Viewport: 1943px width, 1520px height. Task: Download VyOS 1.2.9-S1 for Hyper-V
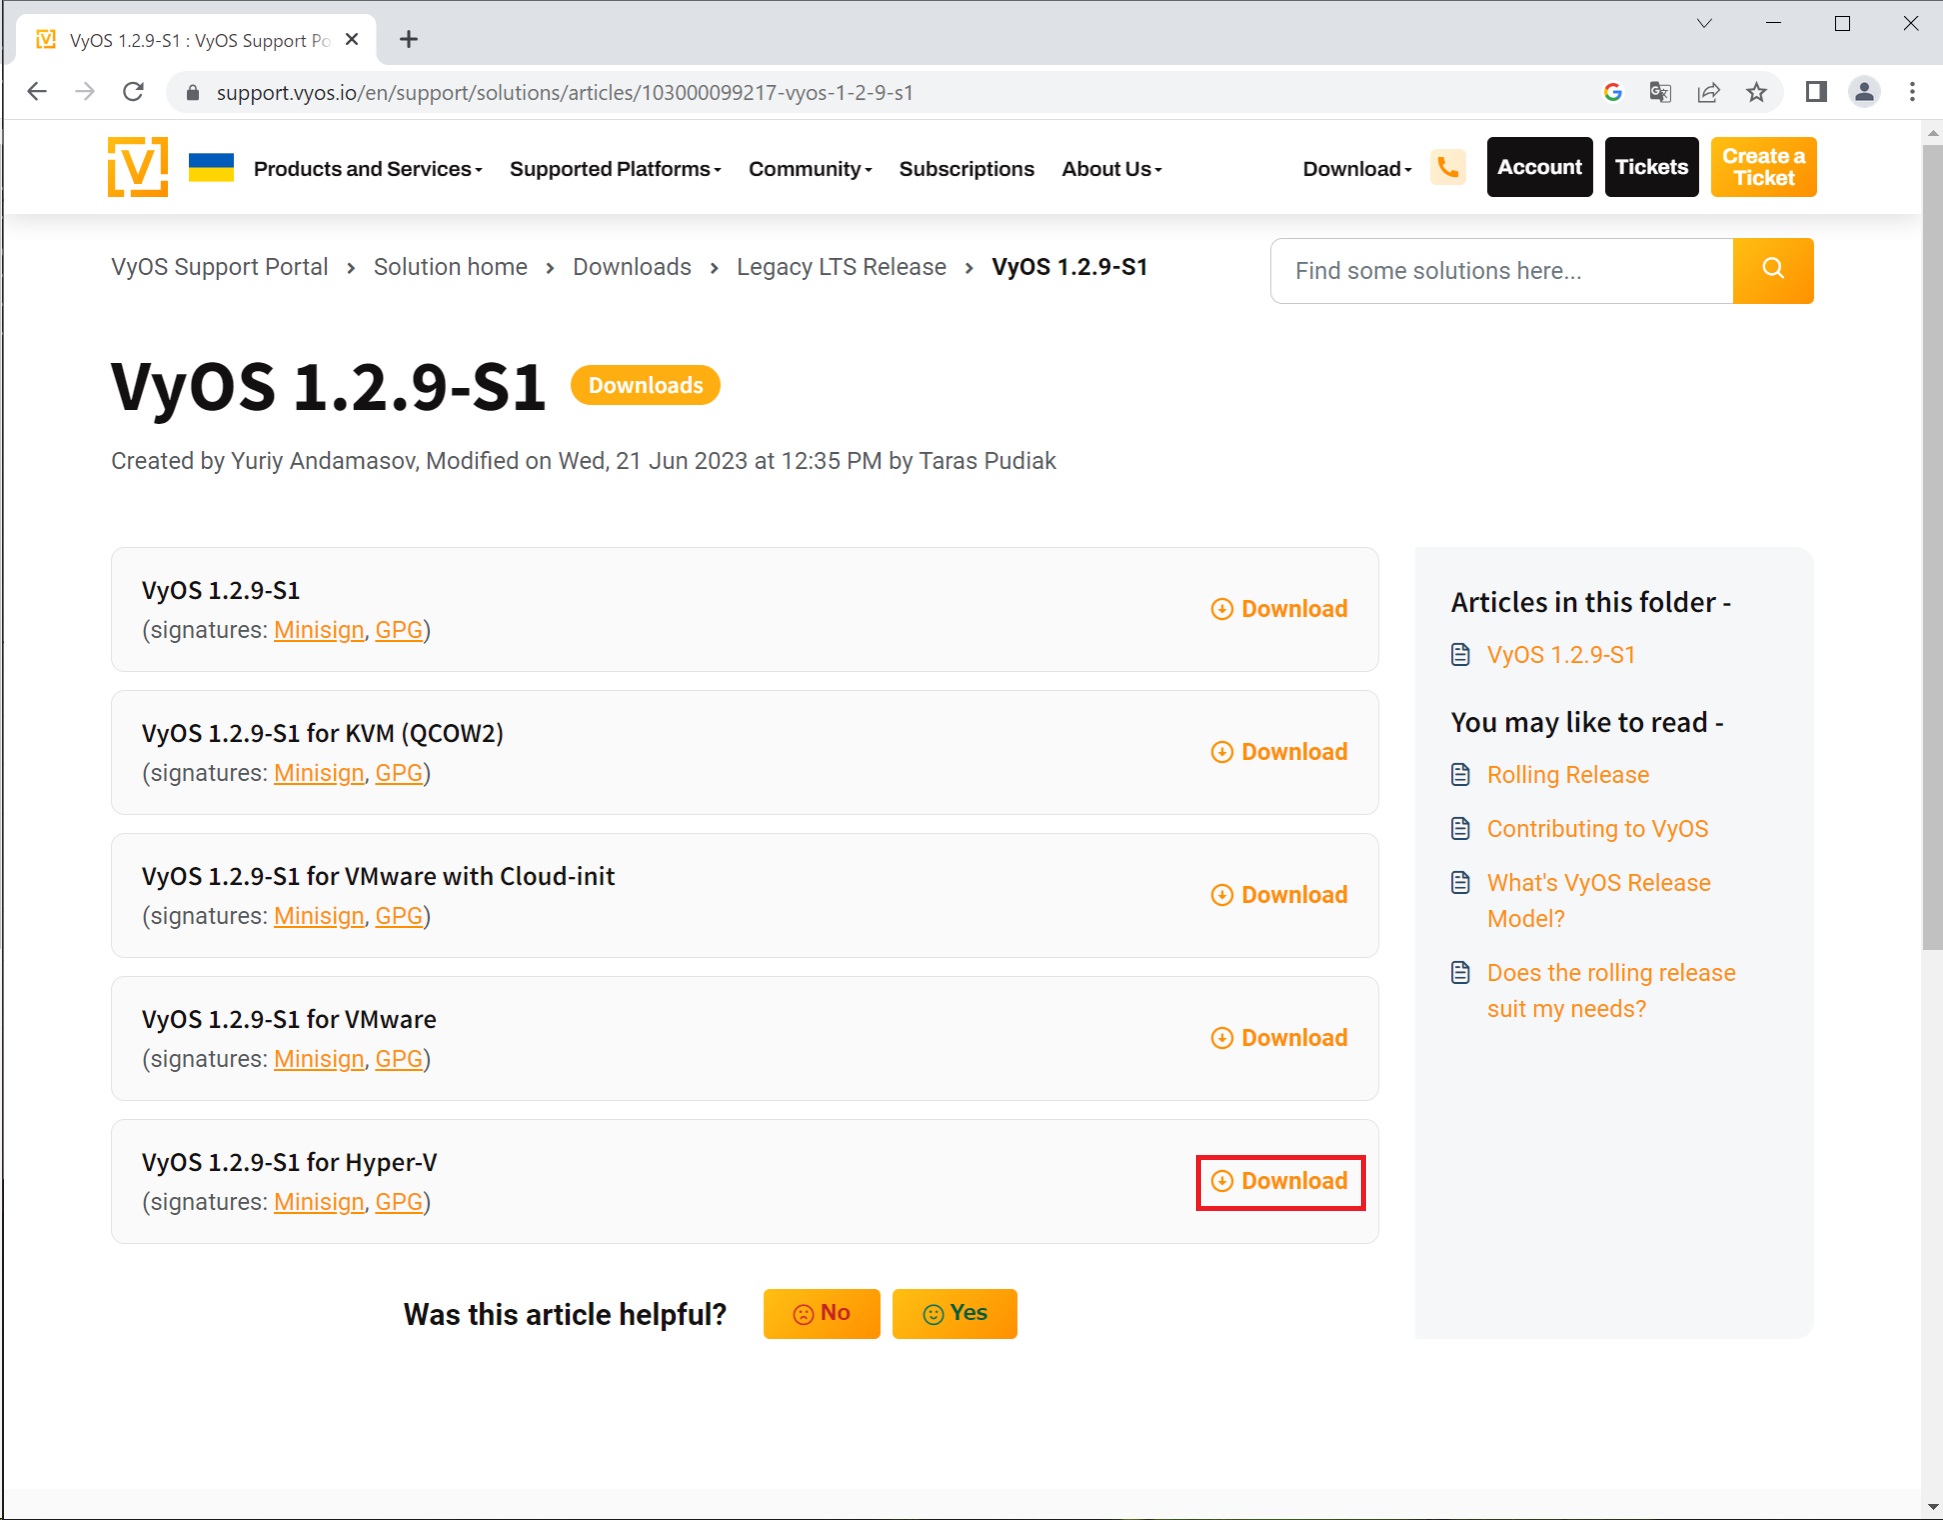[1279, 1180]
